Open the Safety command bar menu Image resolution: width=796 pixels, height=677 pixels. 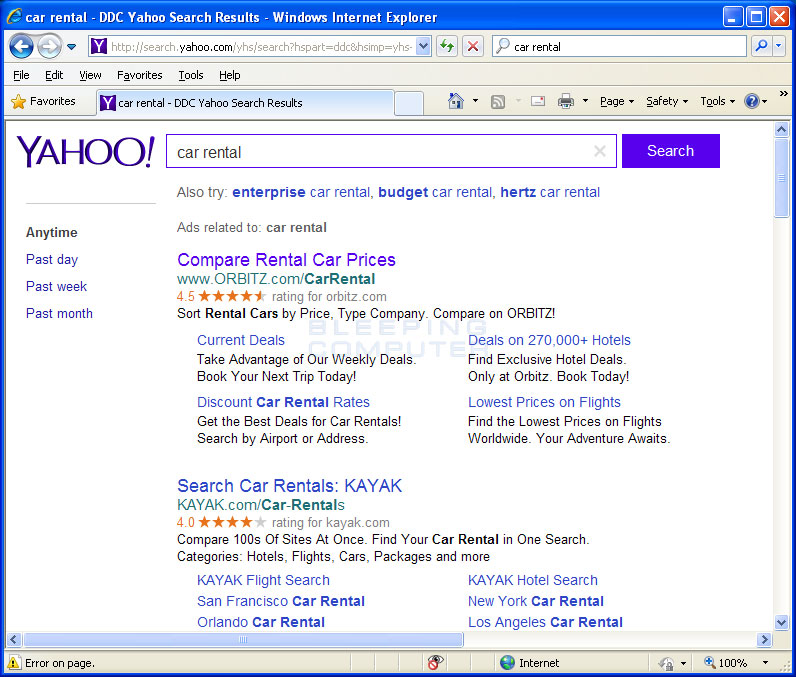click(667, 101)
